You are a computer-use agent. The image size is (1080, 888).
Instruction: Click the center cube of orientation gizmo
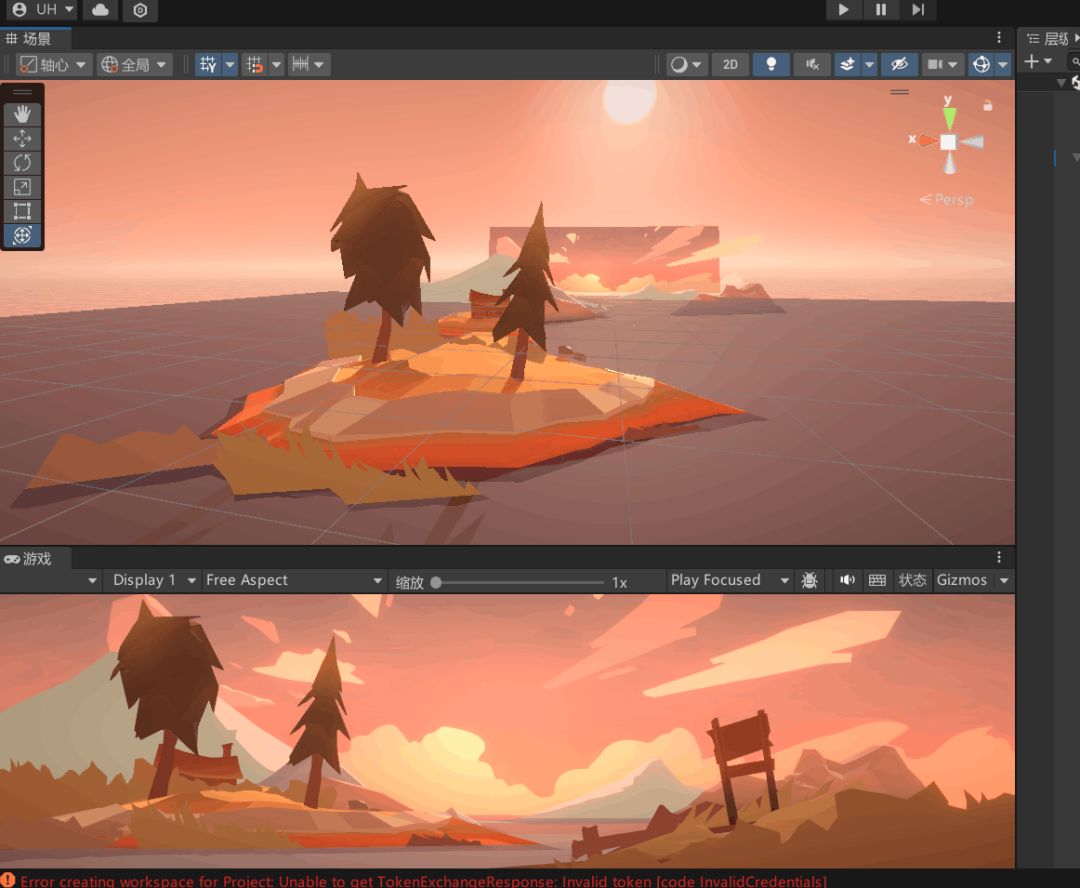tap(948, 142)
